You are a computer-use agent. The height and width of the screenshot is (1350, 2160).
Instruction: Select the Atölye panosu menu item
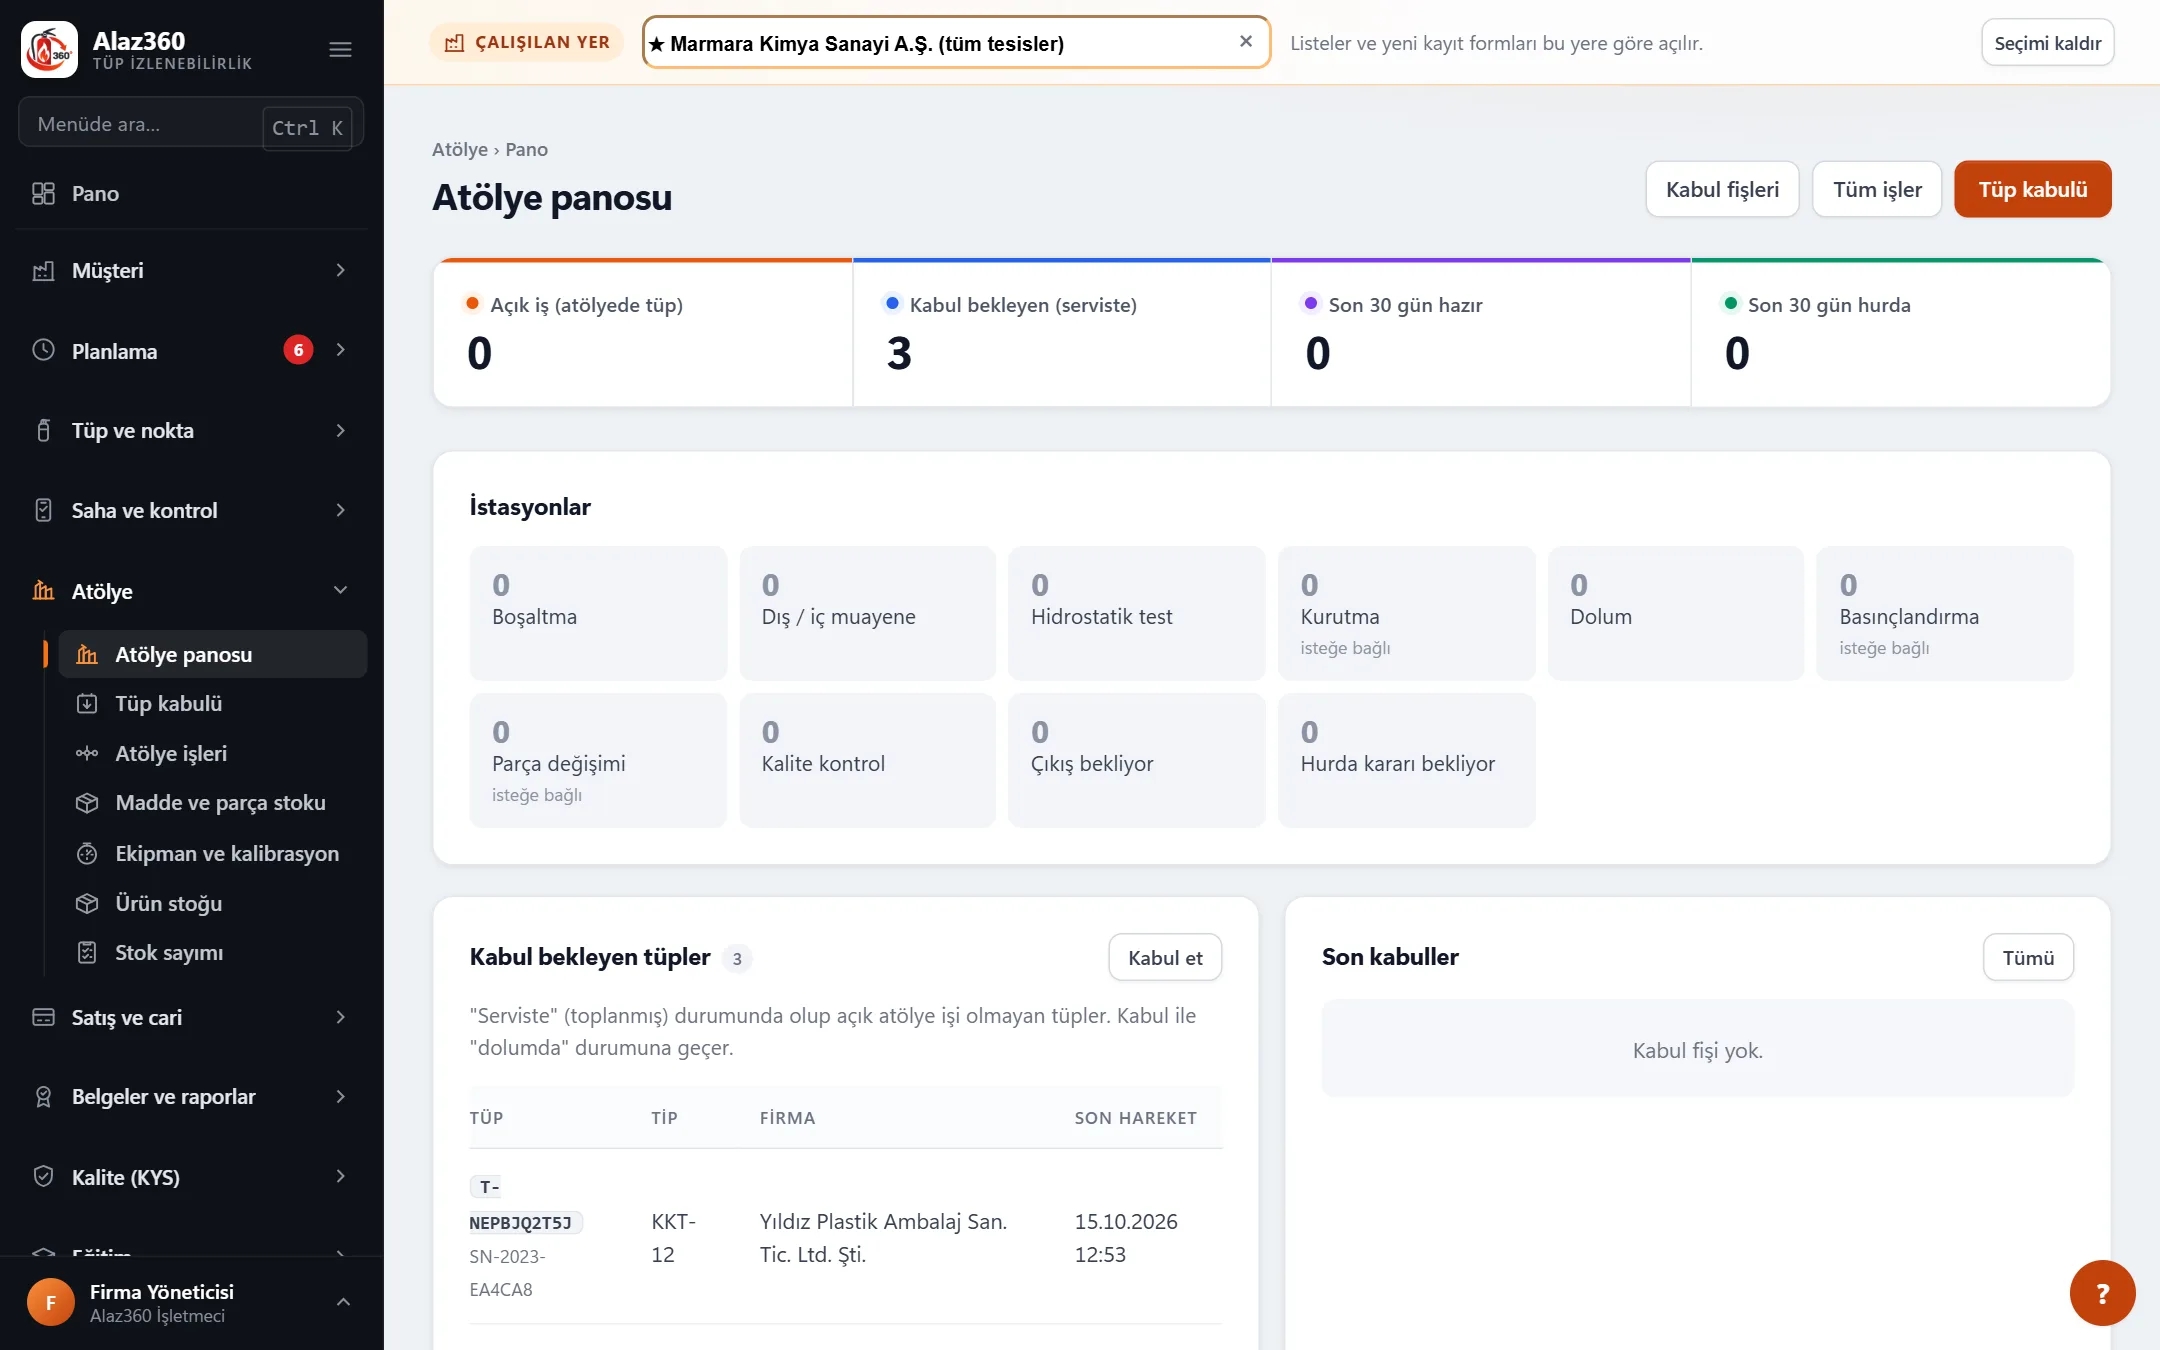[212, 655]
